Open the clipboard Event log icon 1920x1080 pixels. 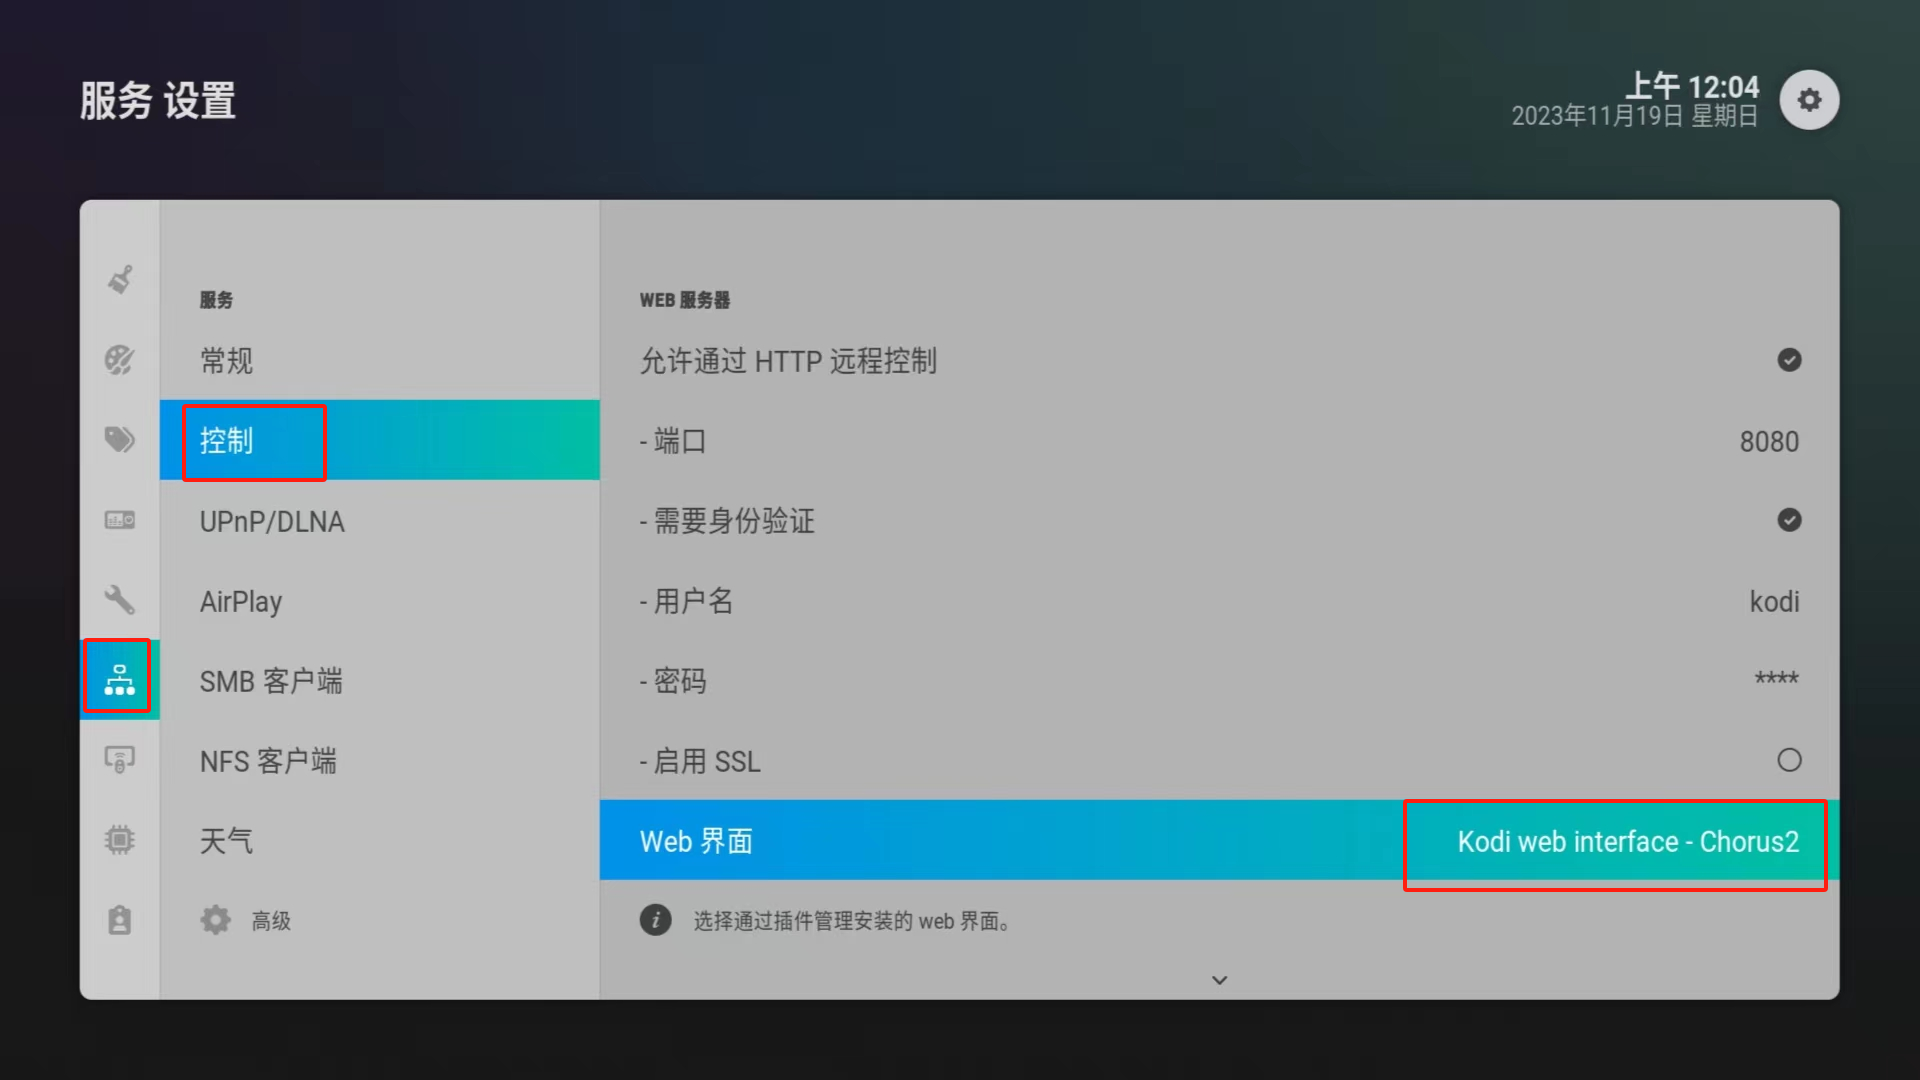pyautogui.click(x=120, y=920)
